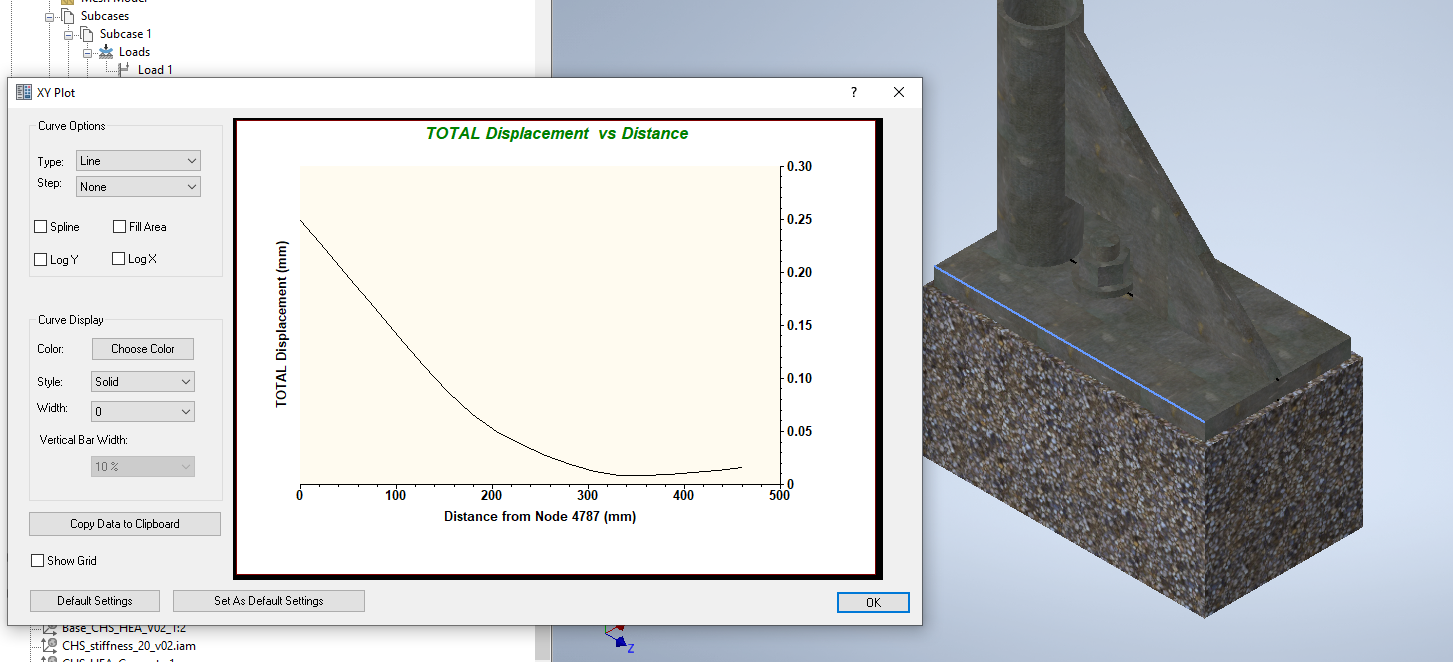Image resolution: width=1453 pixels, height=662 pixels.
Task: Click the Loads icon in the tree
Action: click(106, 52)
